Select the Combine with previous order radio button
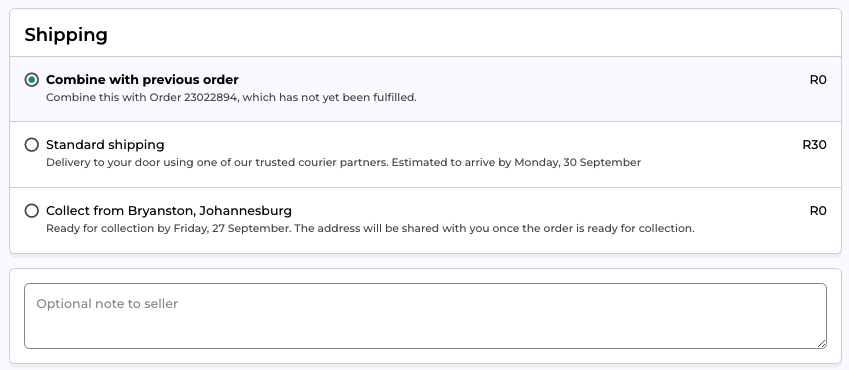Viewport: 849px width, 370px height. pyautogui.click(x=32, y=80)
